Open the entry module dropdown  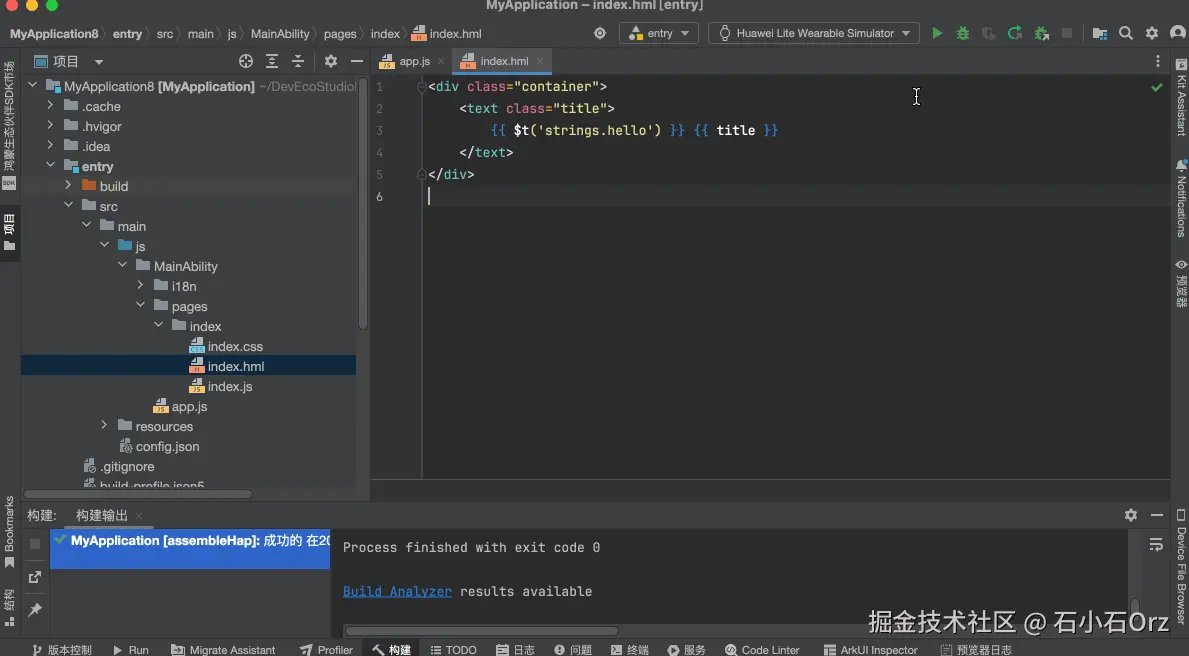(x=660, y=33)
